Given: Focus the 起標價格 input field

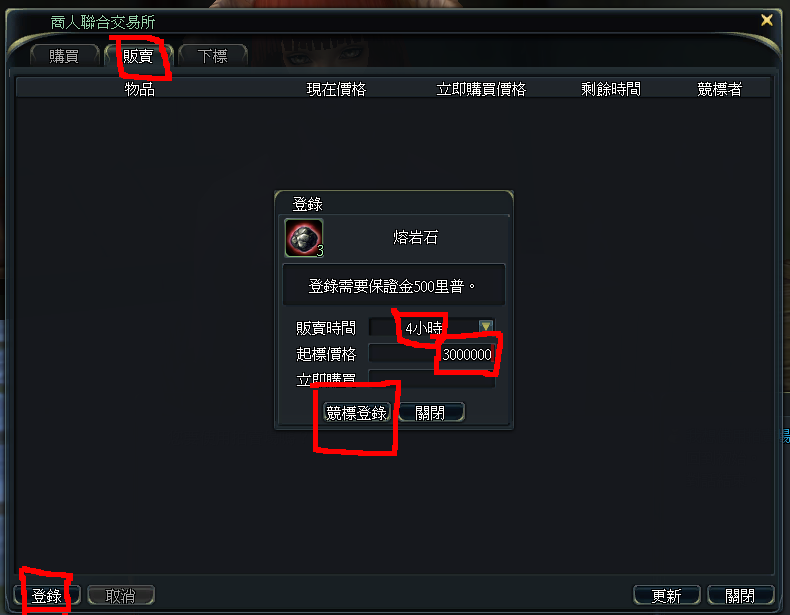Looking at the screenshot, I should coord(431,354).
